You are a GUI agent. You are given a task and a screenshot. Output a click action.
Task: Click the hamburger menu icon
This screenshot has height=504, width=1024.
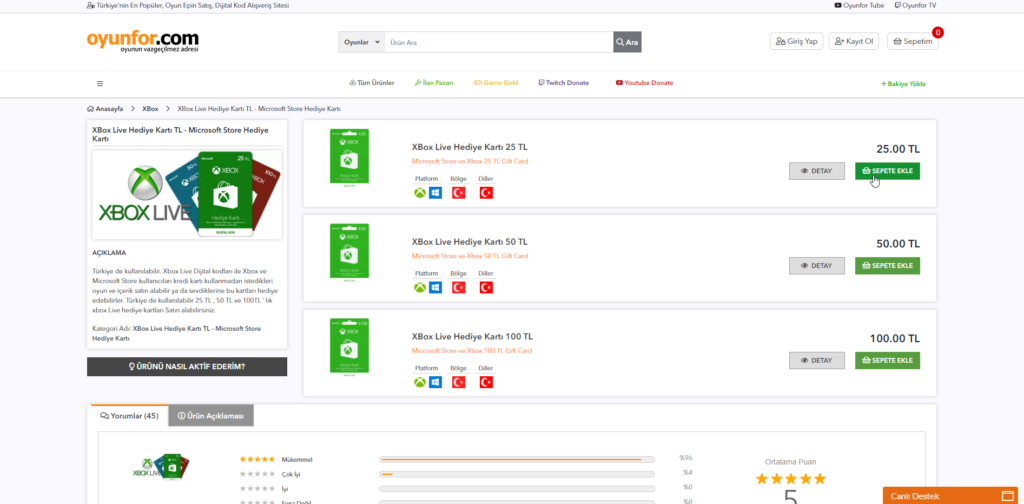[100, 83]
